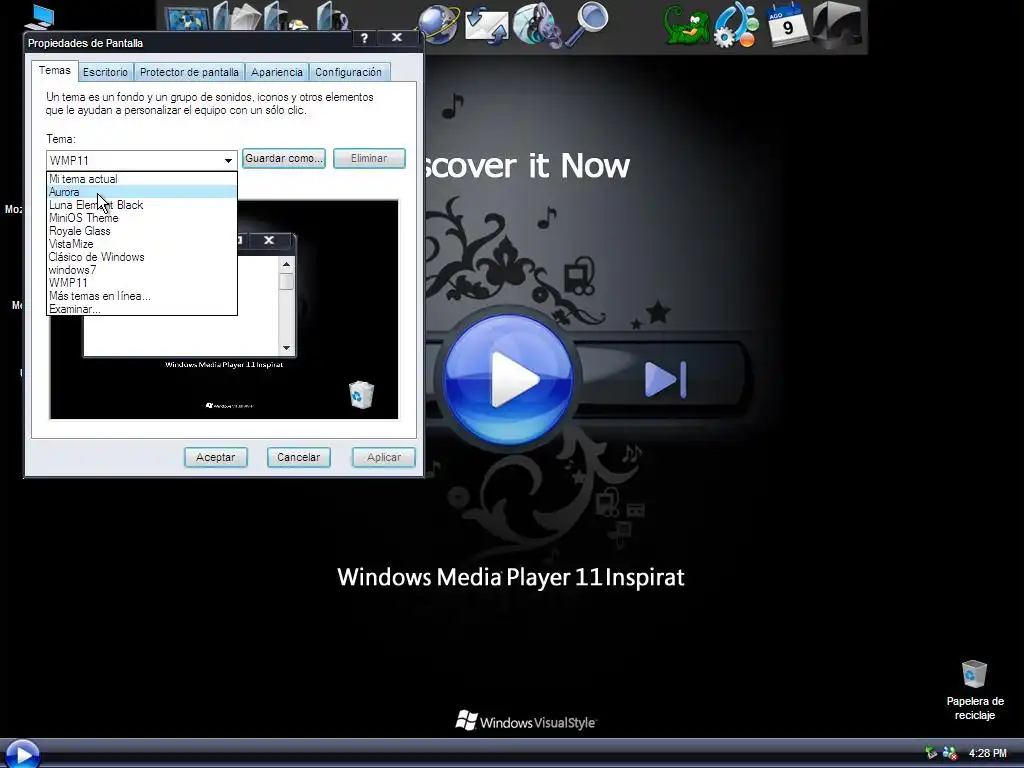Viewport: 1024px width, 768px height.
Task: Open the Configuración tab
Action: pos(349,72)
